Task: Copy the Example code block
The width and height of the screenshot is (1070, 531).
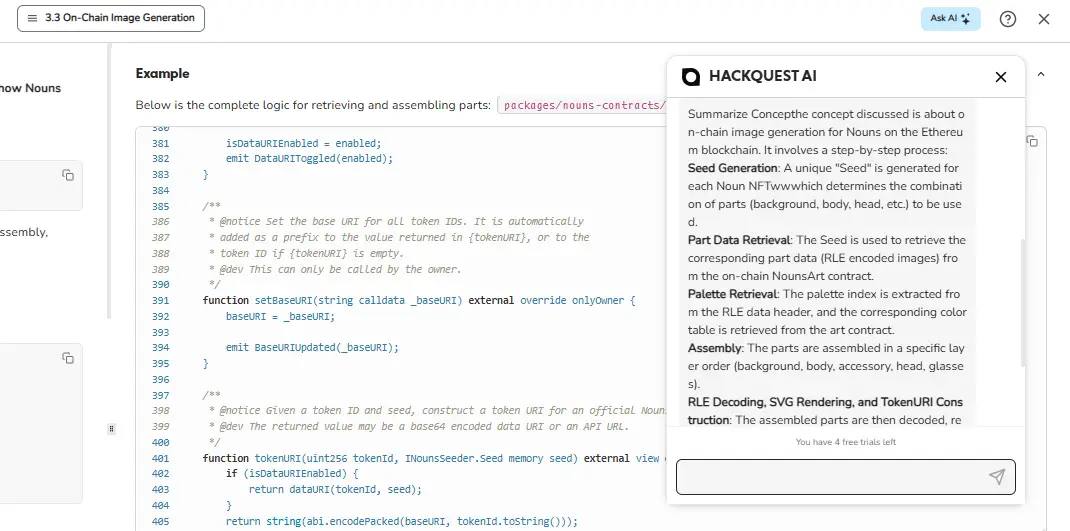Action: point(1032,142)
